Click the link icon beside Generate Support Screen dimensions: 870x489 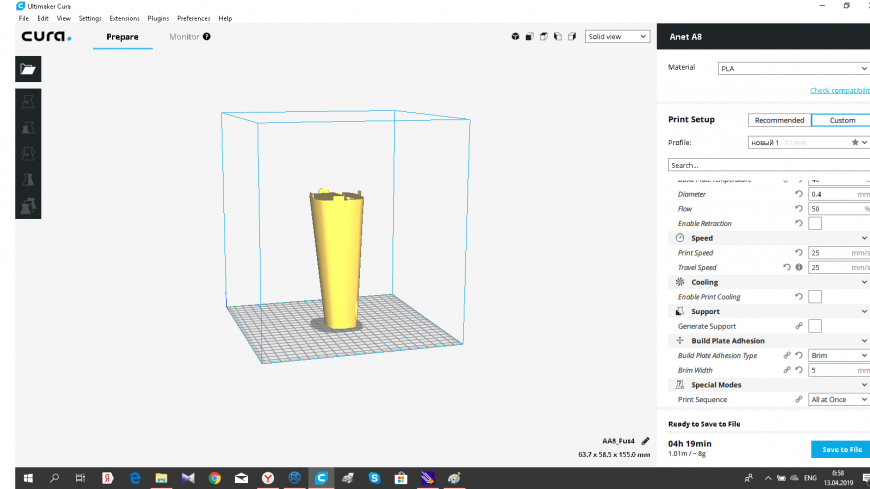tap(798, 326)
